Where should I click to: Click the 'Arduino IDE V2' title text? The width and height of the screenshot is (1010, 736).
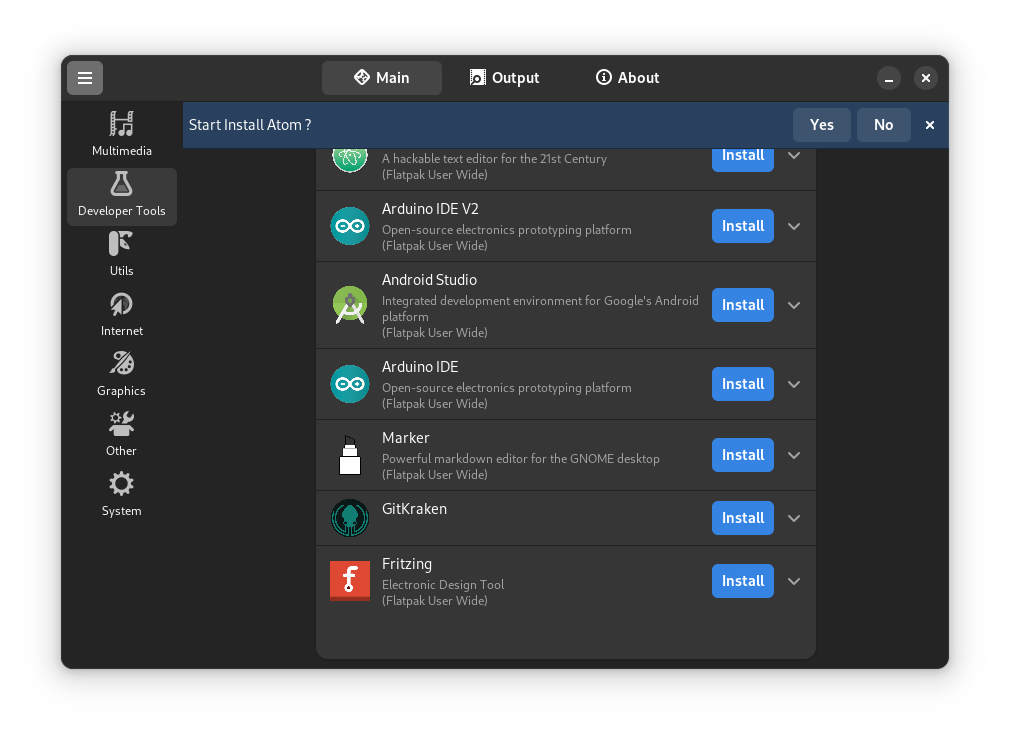click(430, 209)
